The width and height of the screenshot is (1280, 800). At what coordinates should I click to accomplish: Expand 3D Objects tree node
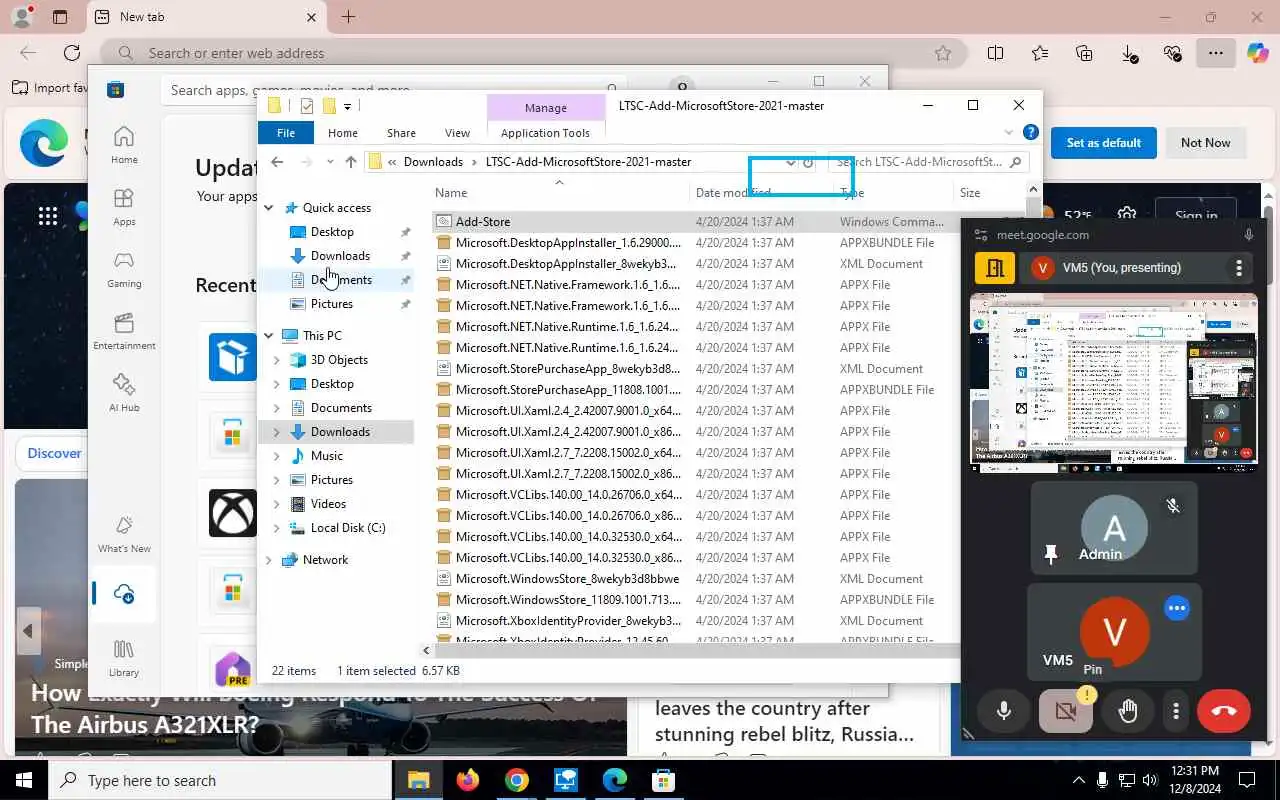(x=277, y=360)
